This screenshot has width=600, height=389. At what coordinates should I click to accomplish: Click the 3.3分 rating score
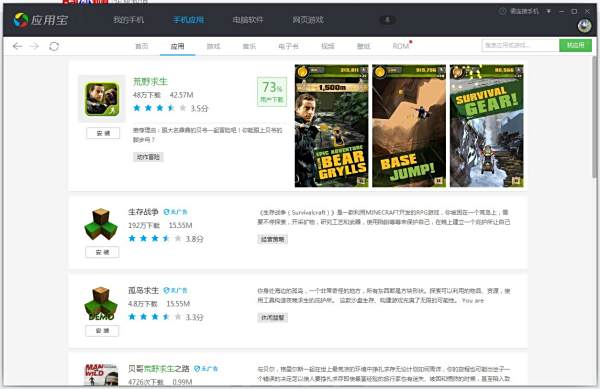click(195, 317)
